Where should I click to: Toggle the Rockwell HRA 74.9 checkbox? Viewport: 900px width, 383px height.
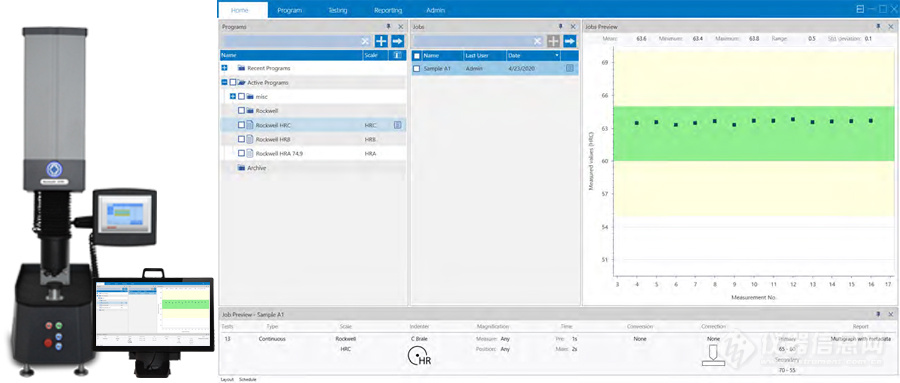[x=242, y=153]
